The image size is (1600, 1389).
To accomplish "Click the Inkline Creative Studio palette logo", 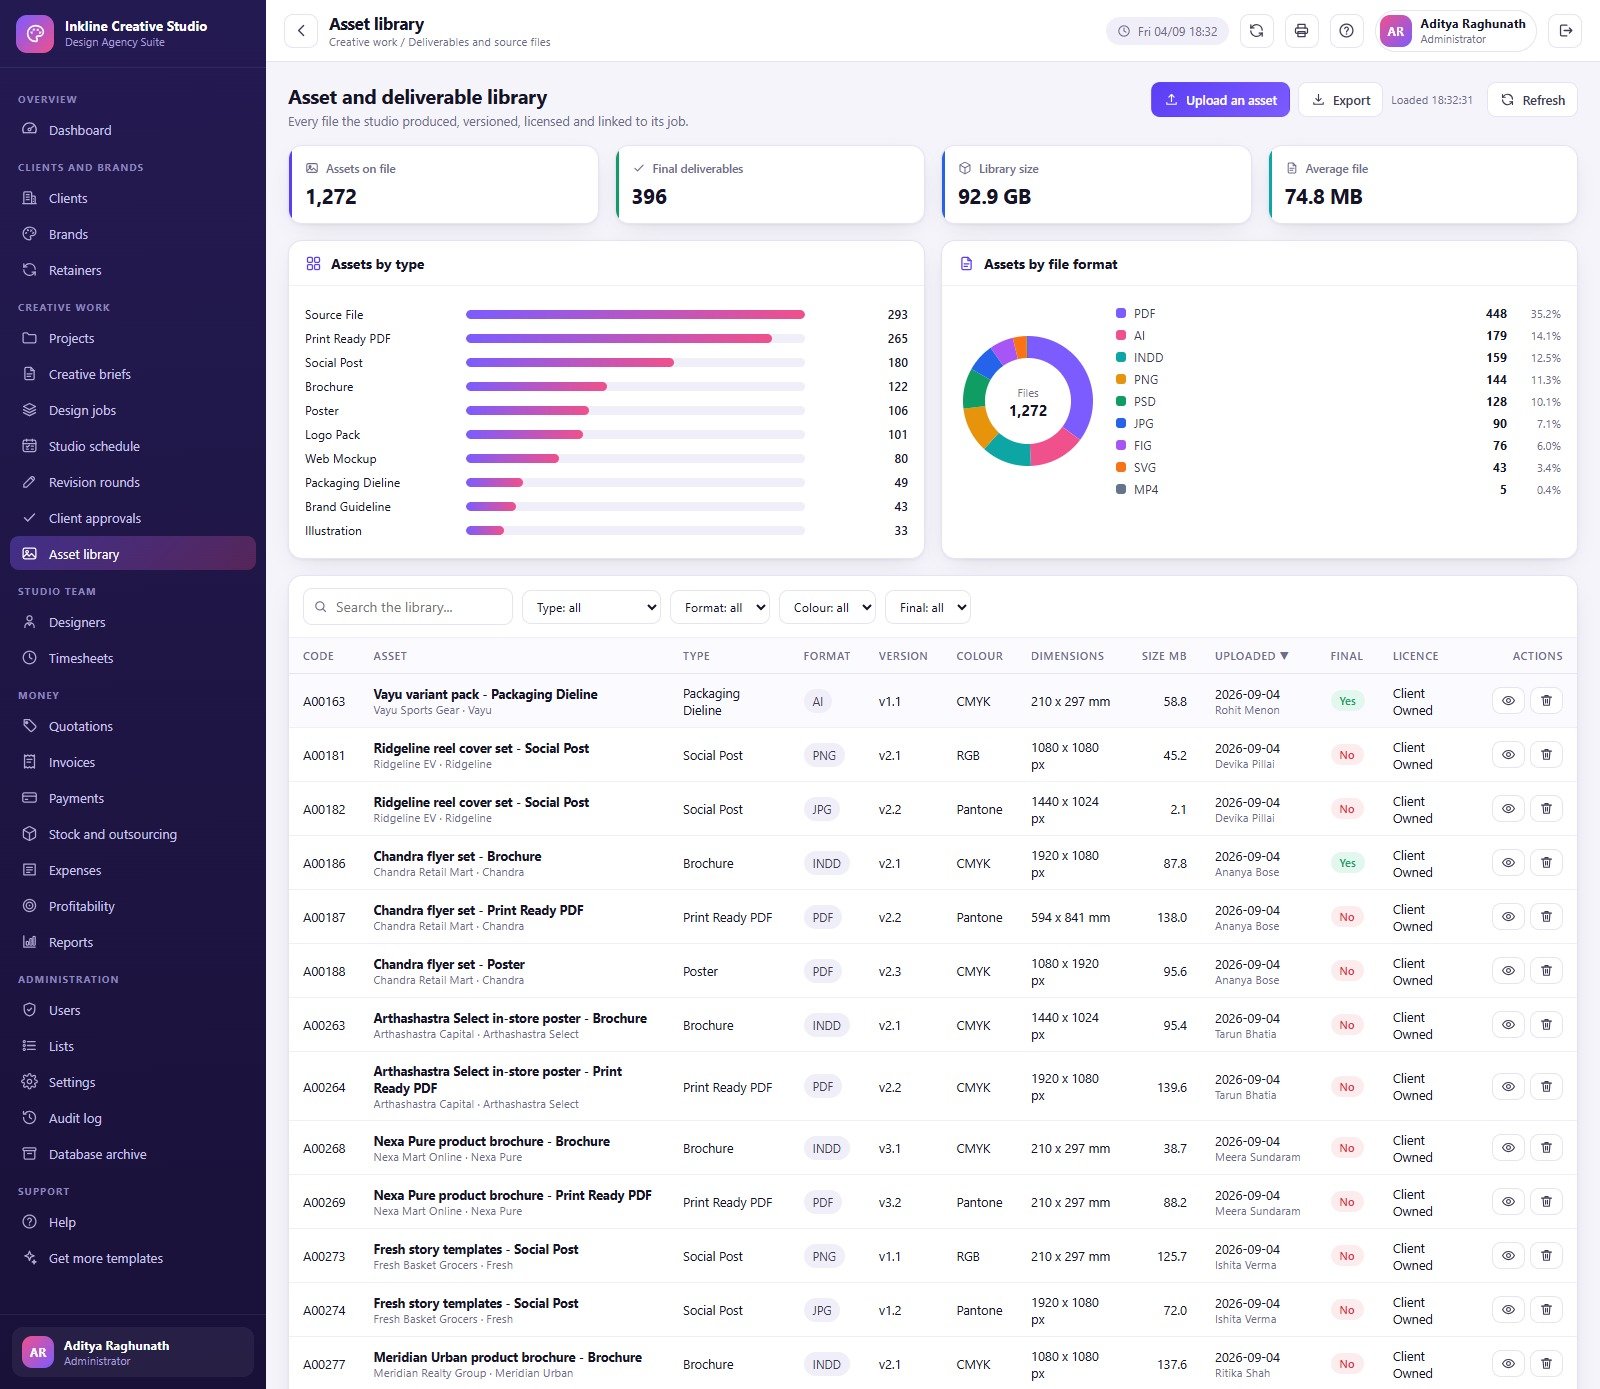I will [x=35, y=33].
